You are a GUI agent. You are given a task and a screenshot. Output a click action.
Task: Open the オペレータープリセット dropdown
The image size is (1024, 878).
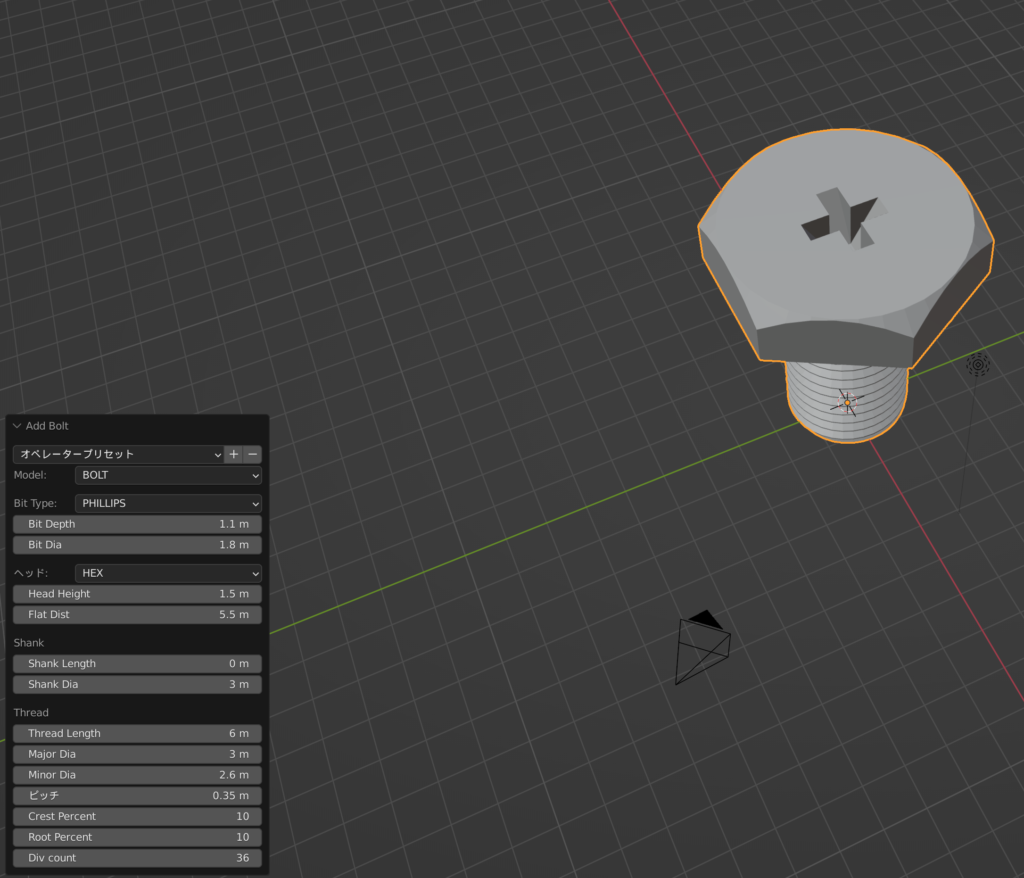tap(117, 454)
